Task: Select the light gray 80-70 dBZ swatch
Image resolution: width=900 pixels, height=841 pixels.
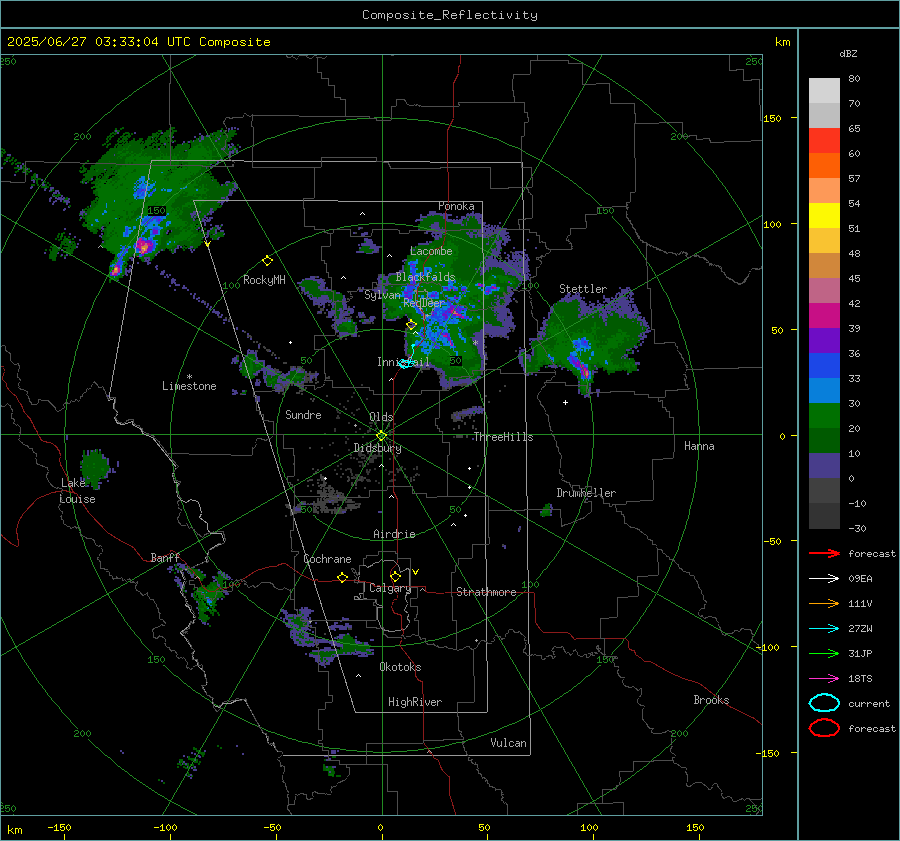Action: (x=824, y=91)
